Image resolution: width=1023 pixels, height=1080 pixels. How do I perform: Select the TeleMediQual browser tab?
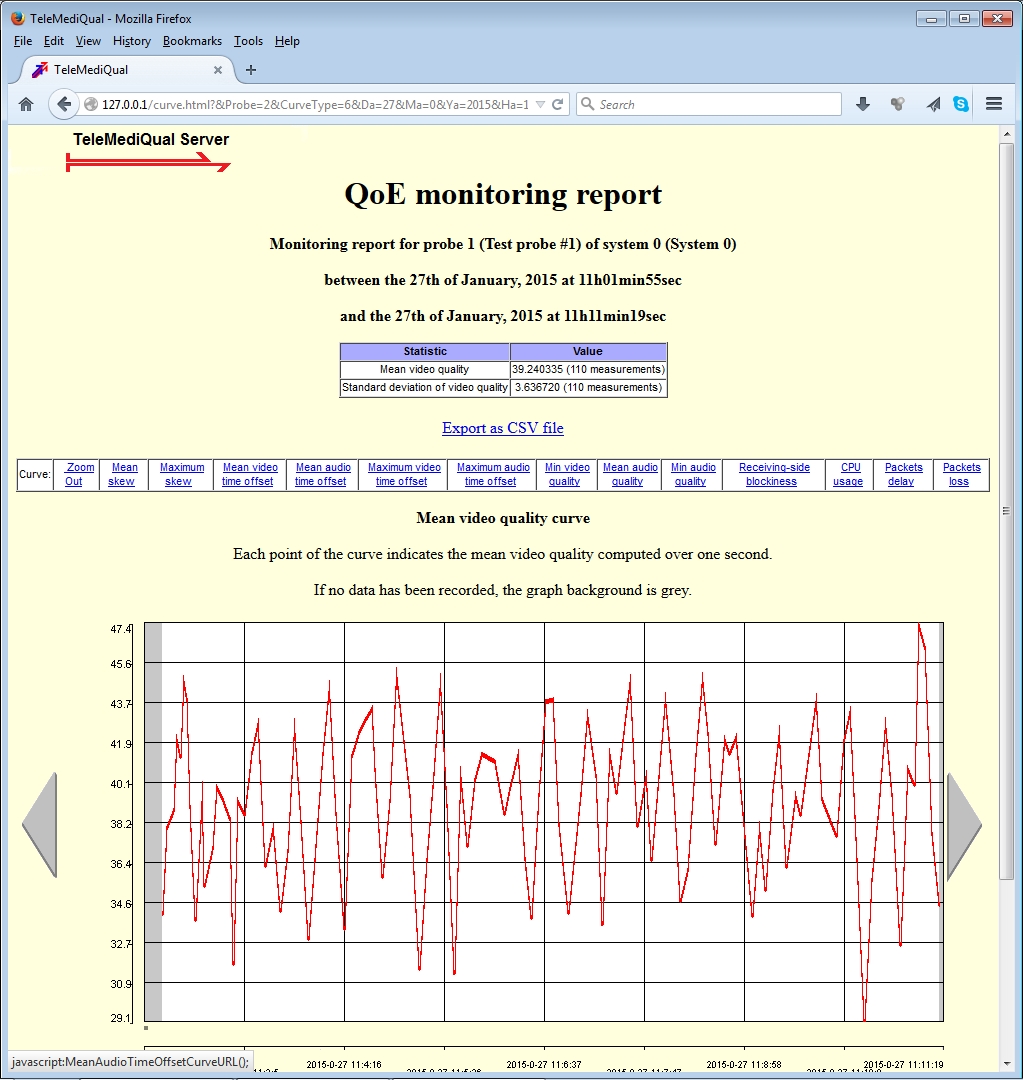[120, 70]
